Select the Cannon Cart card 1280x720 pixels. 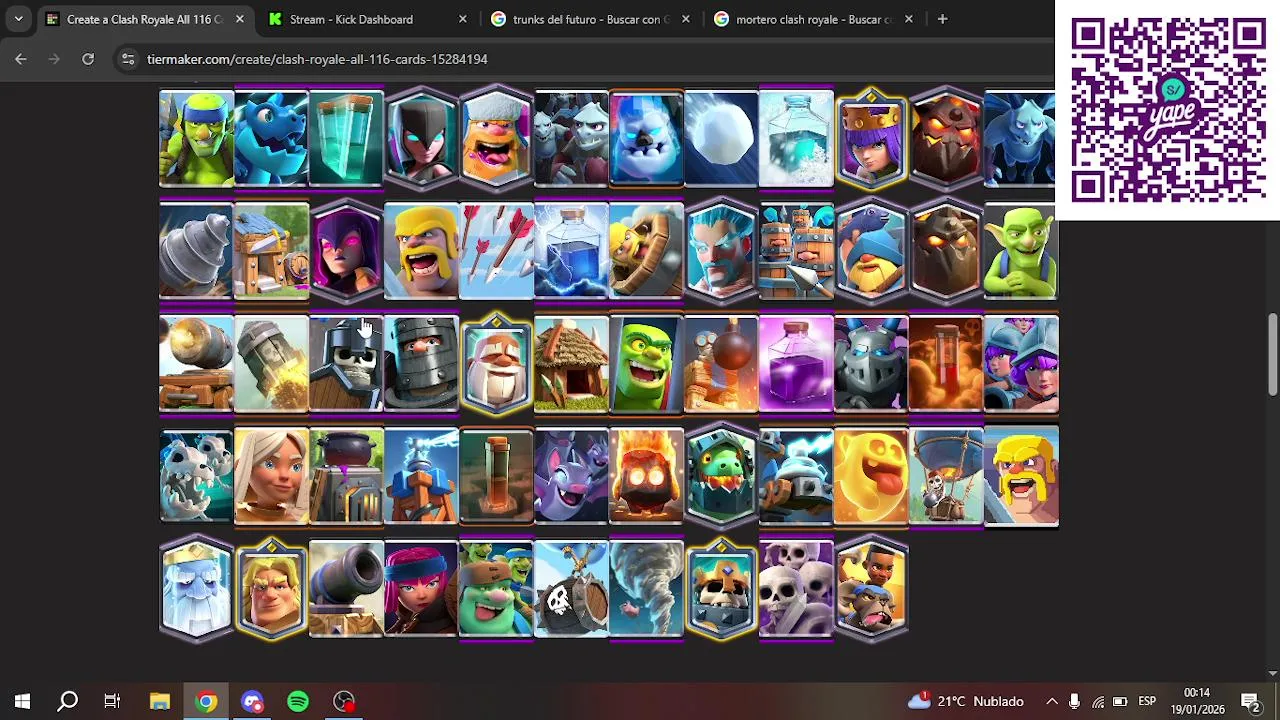[196, 364]
